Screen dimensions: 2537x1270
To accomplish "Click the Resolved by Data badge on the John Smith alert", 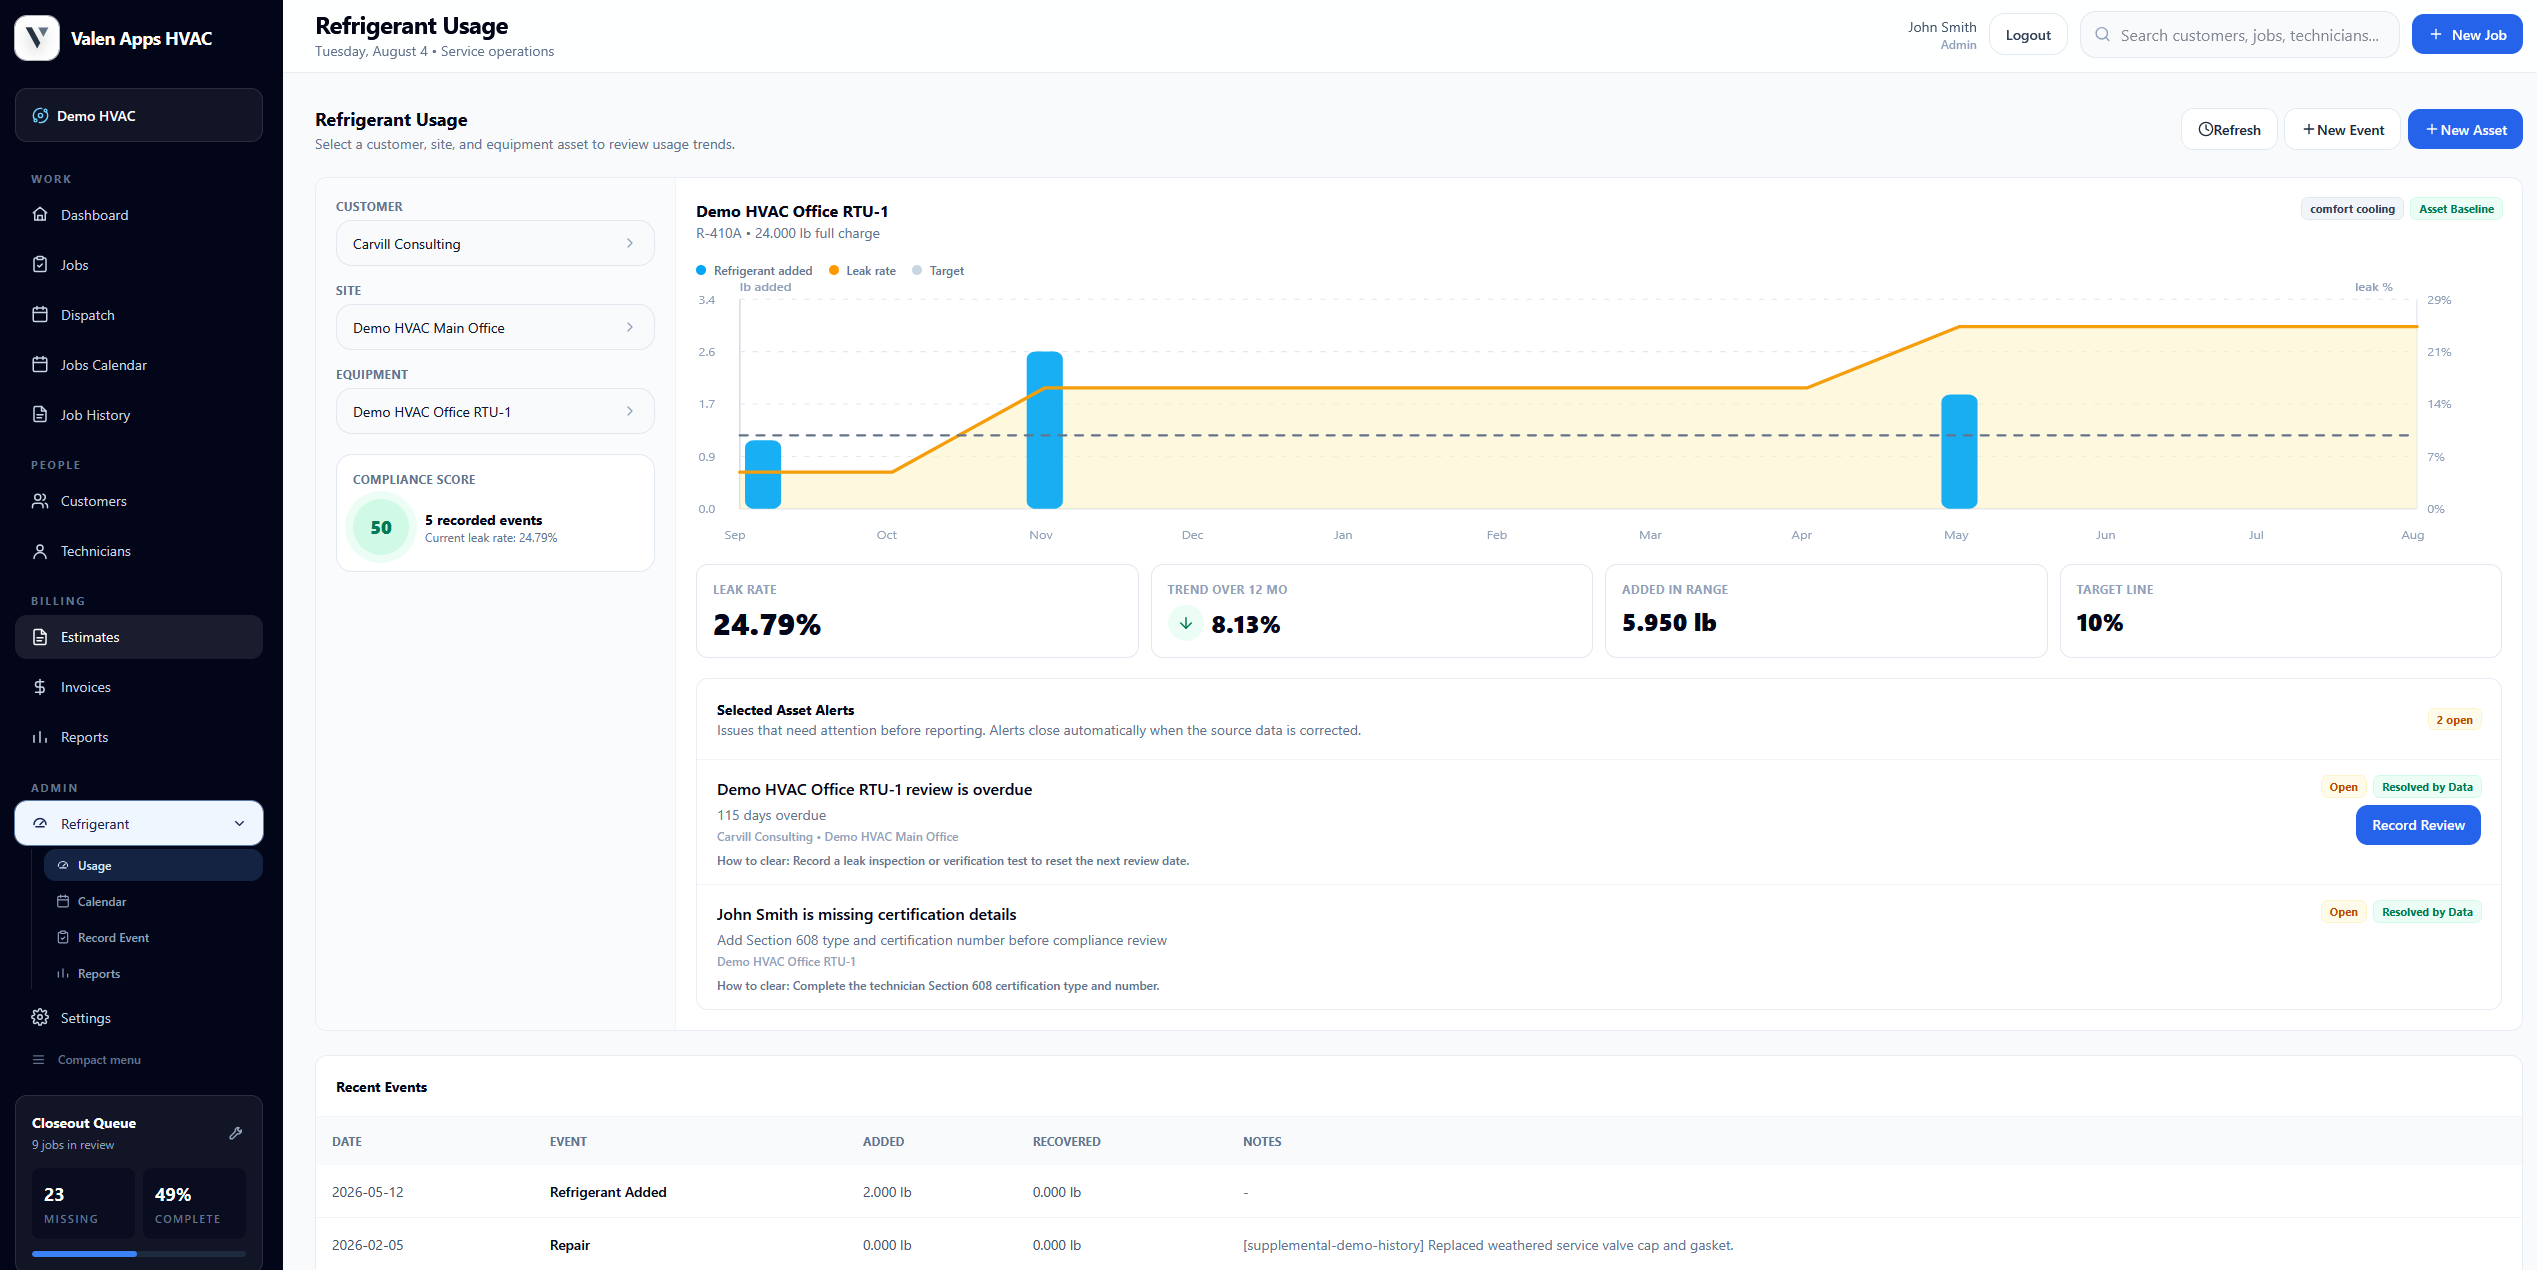I will tap(2427, 911).
